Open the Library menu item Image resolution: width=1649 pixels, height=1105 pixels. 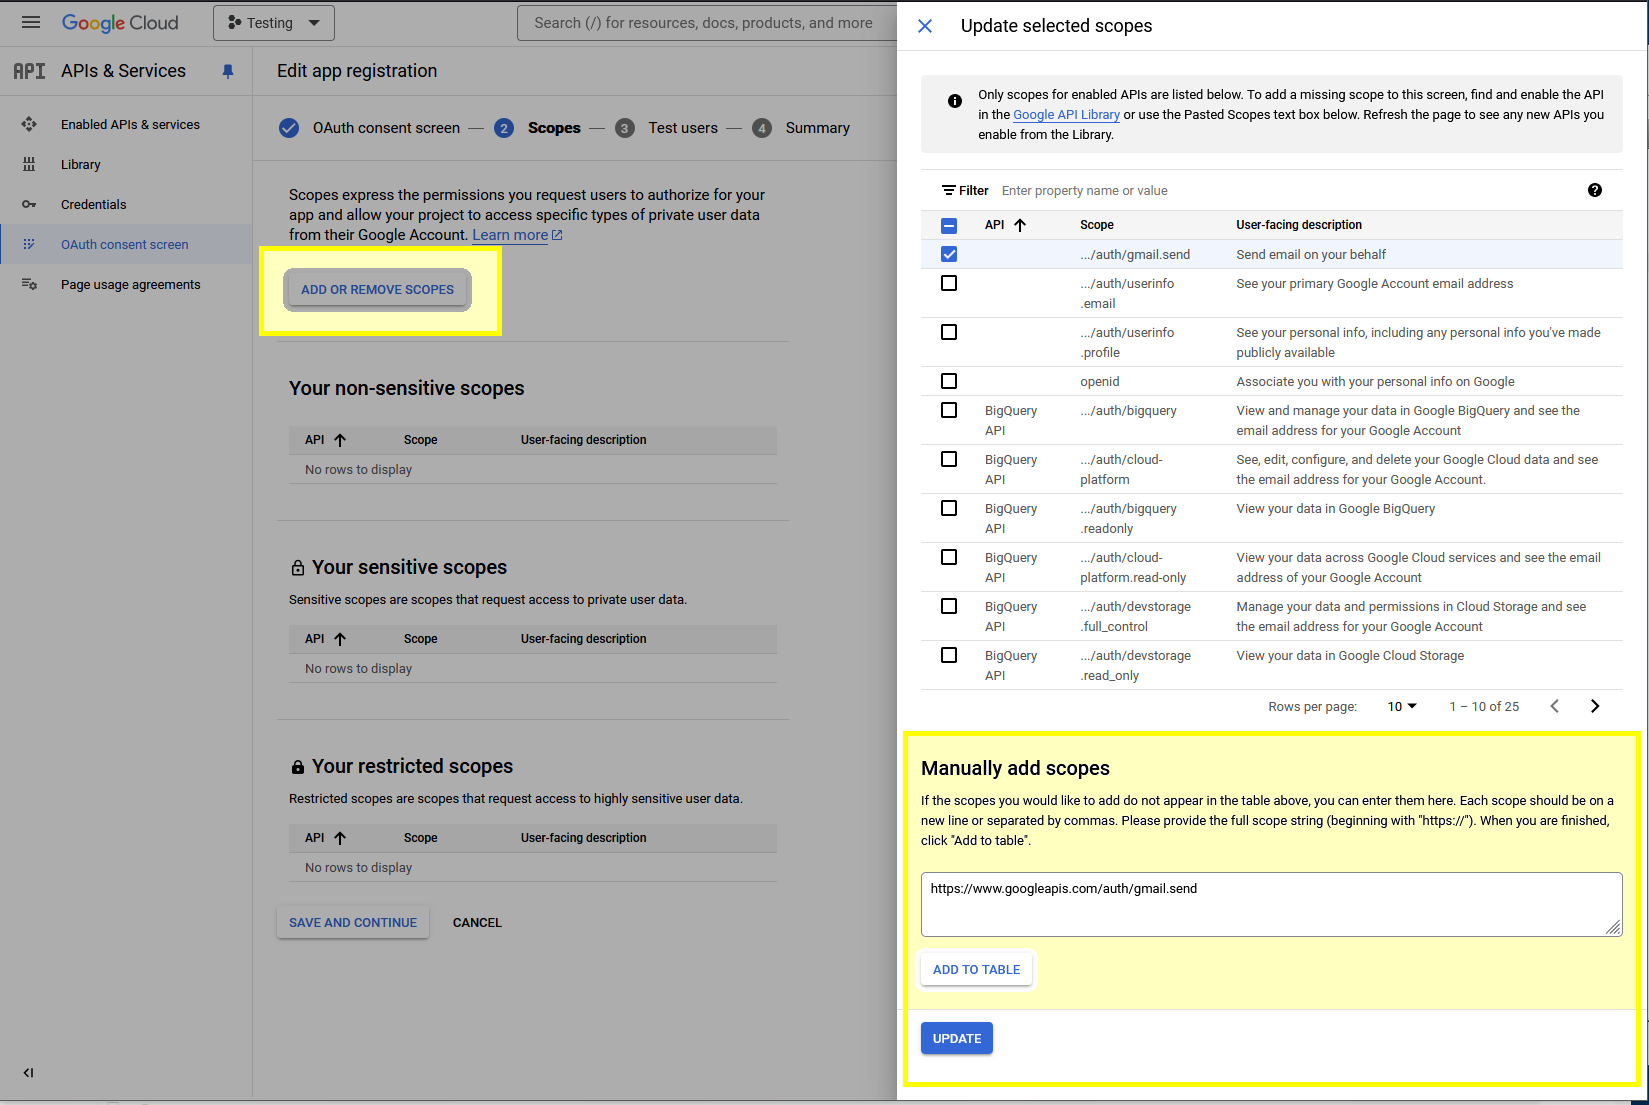tap(81, 164)
